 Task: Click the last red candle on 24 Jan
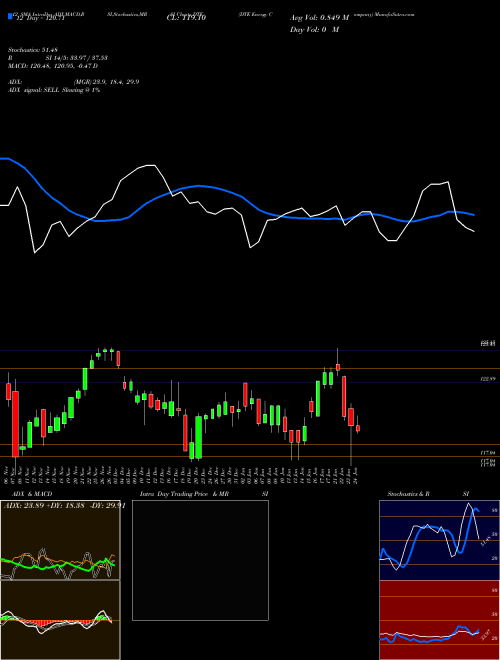358,428
